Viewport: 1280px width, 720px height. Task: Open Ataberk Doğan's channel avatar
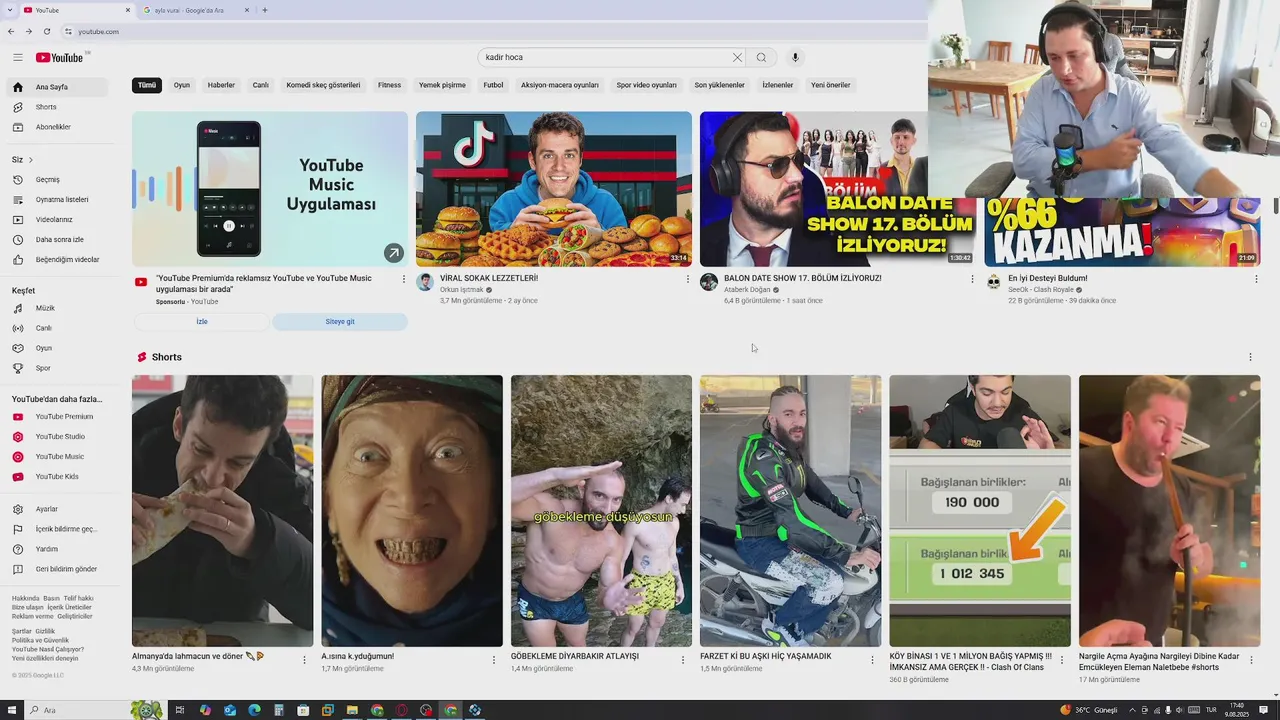(x=709, y=282)
